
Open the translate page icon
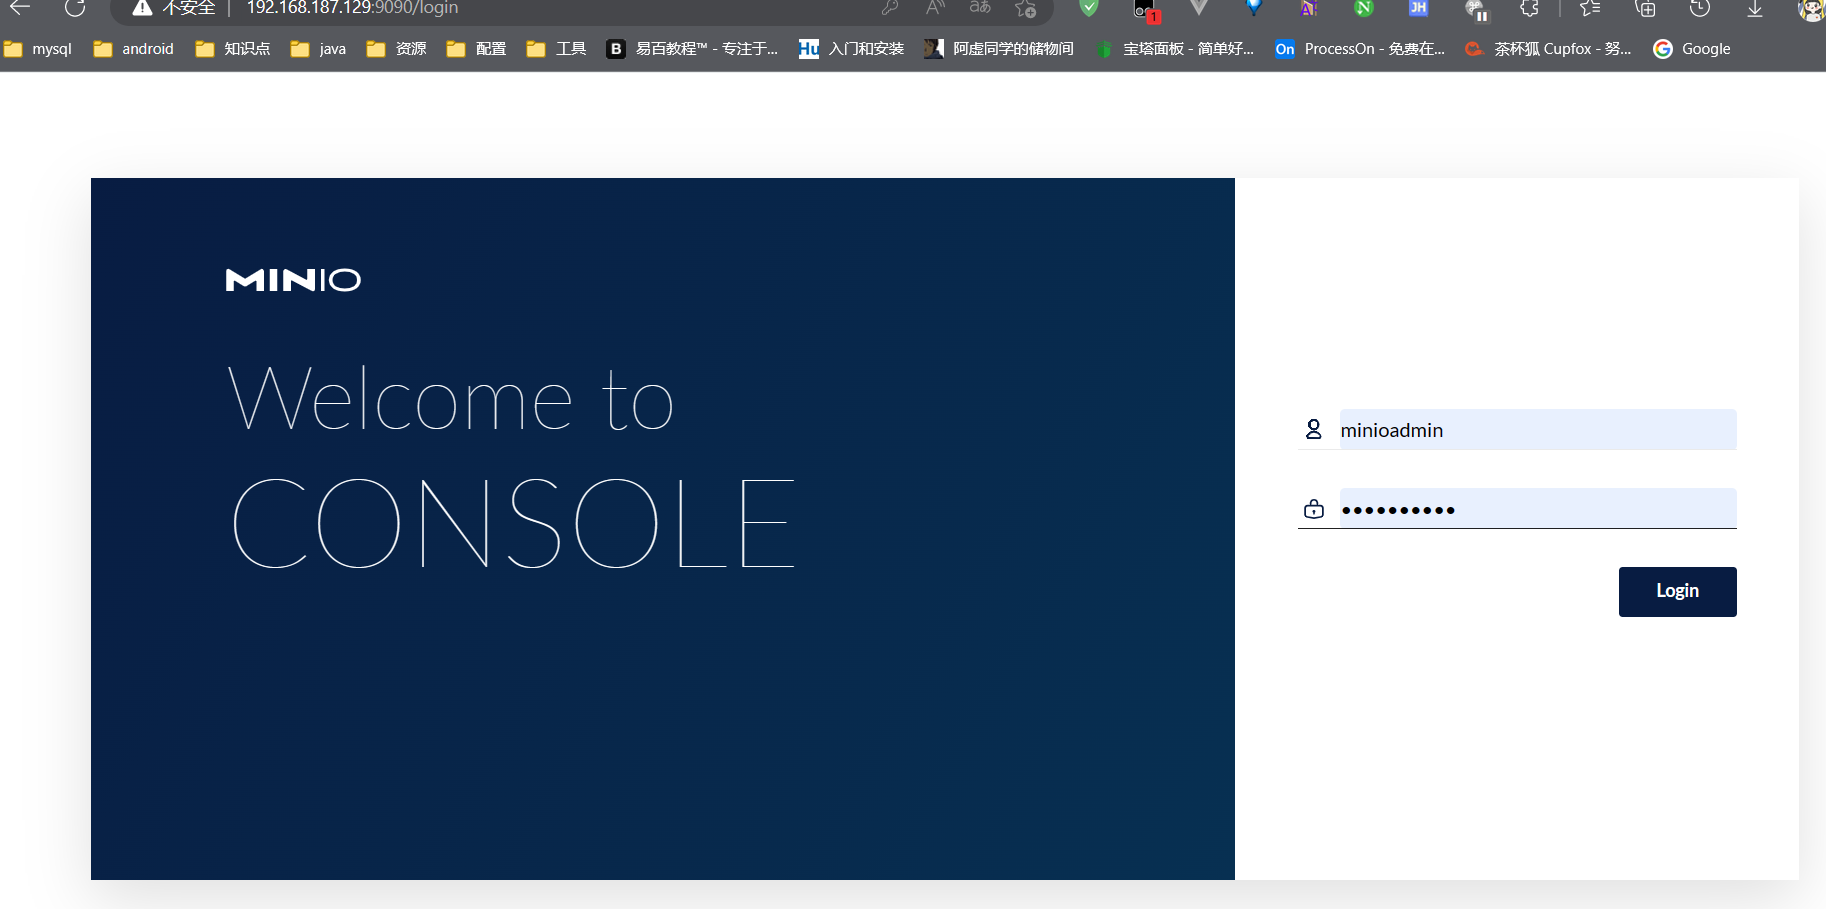(x=979, y=9)
